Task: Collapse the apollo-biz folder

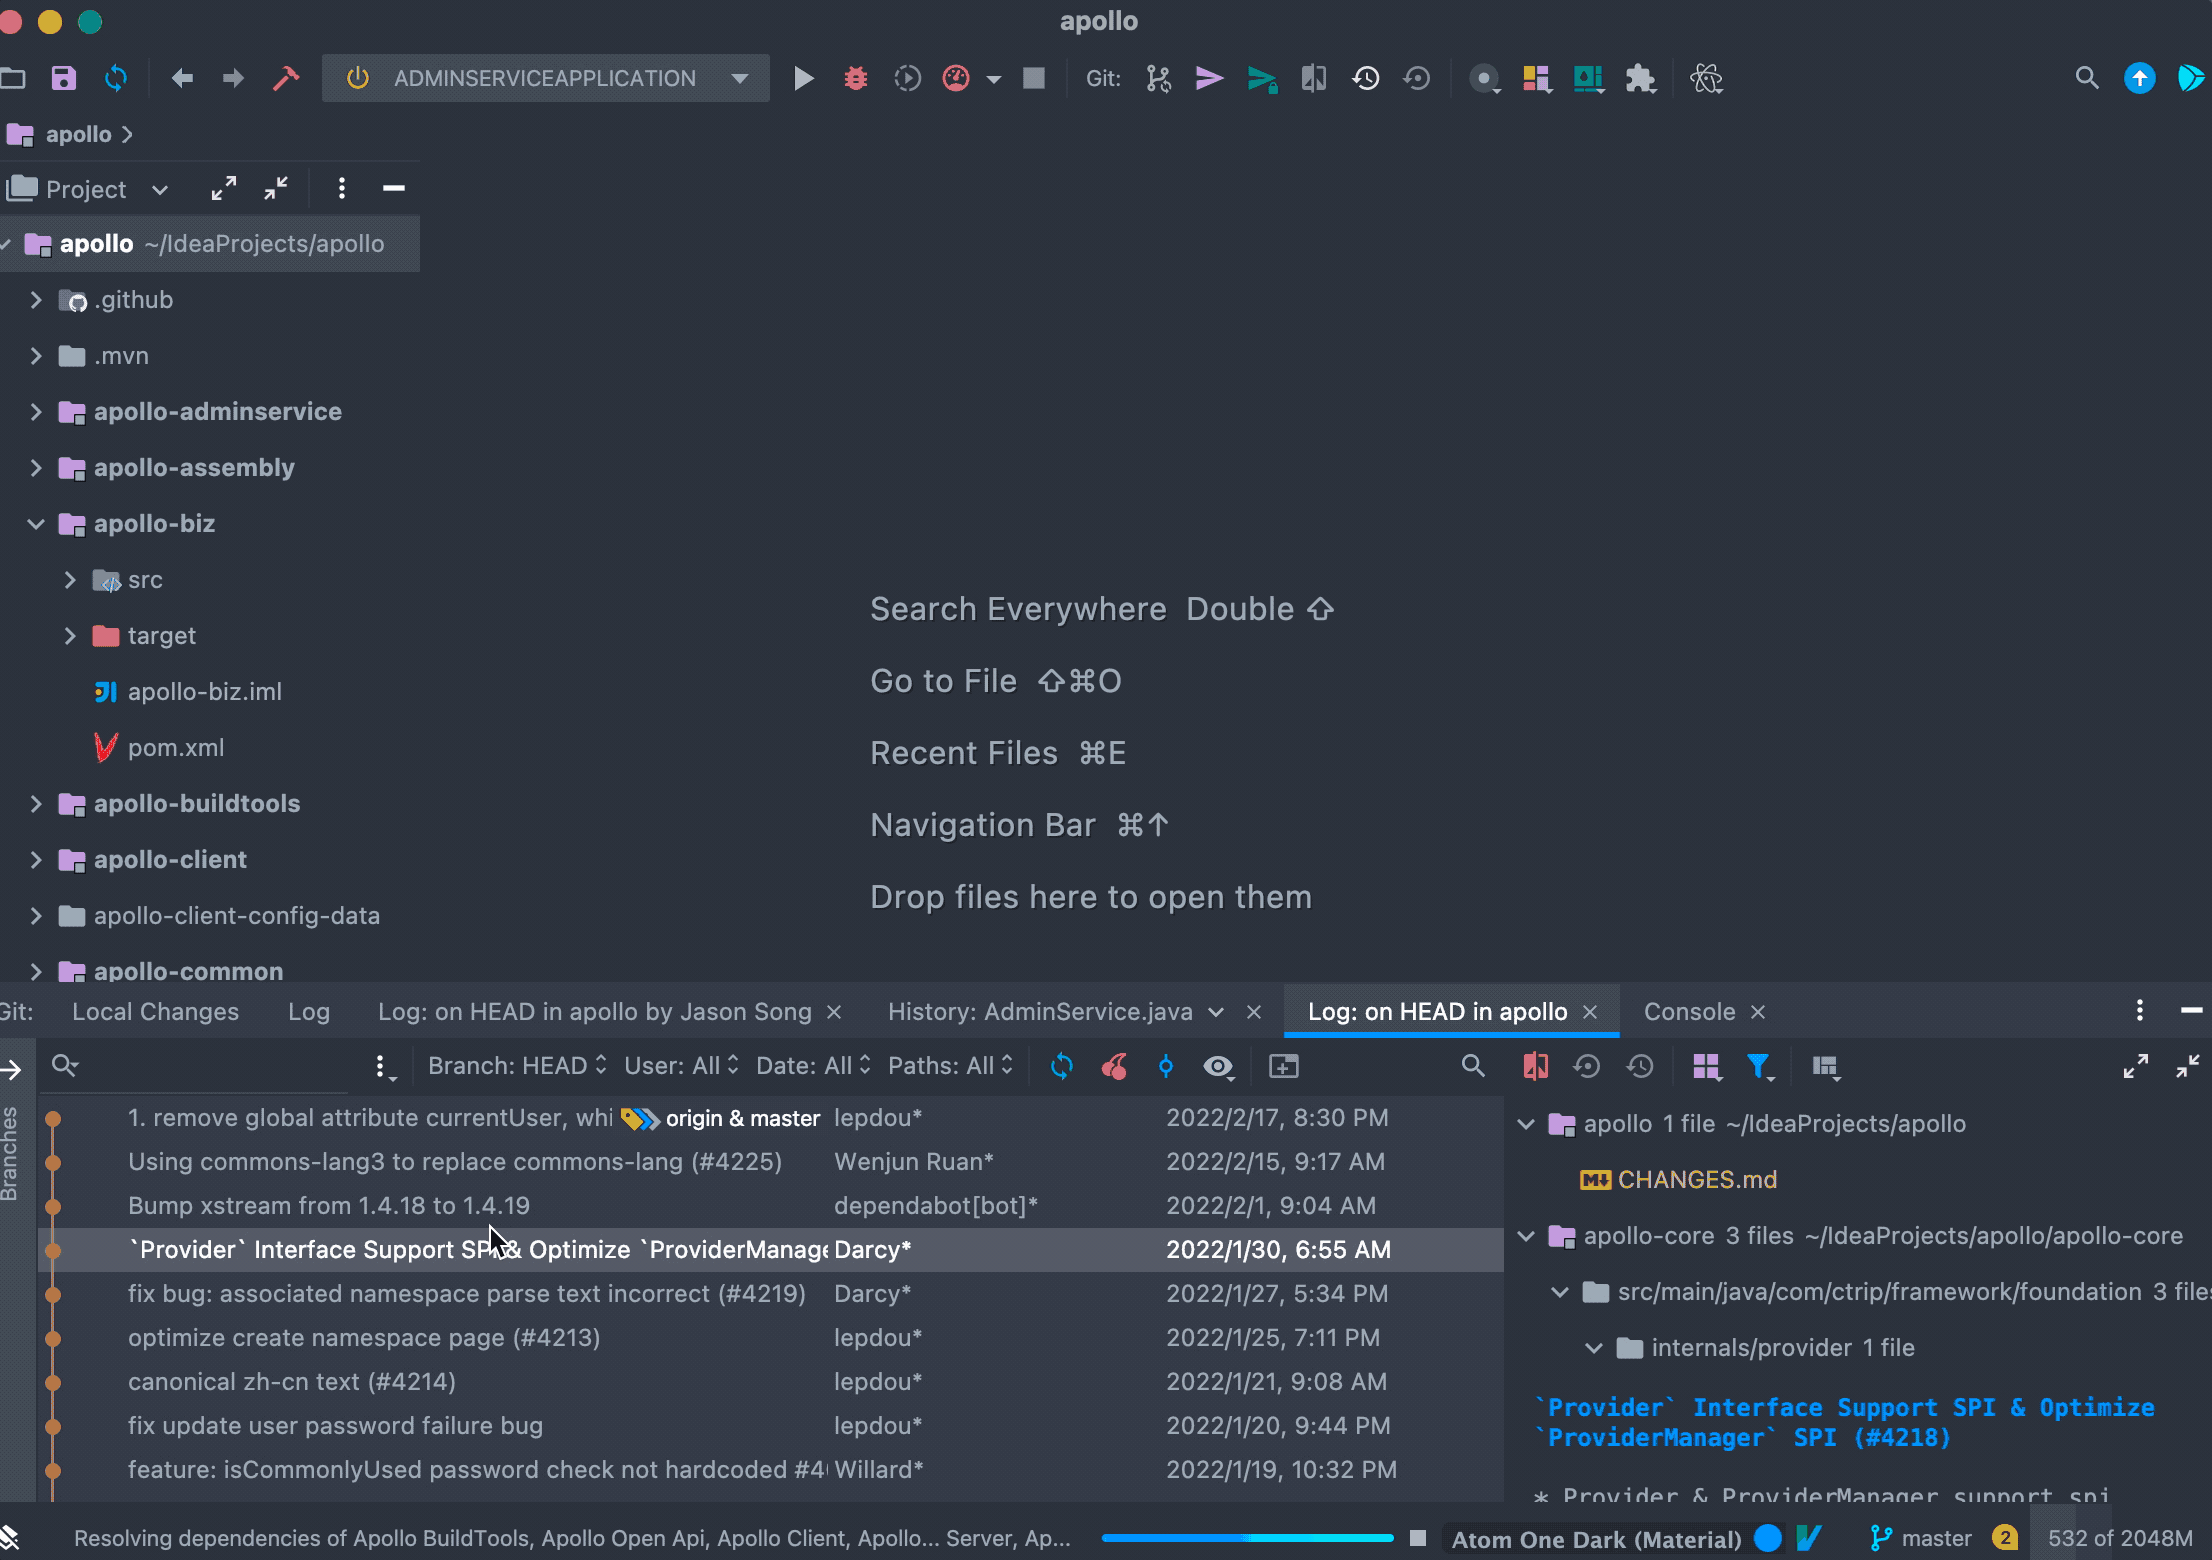Action: (36, 524)
